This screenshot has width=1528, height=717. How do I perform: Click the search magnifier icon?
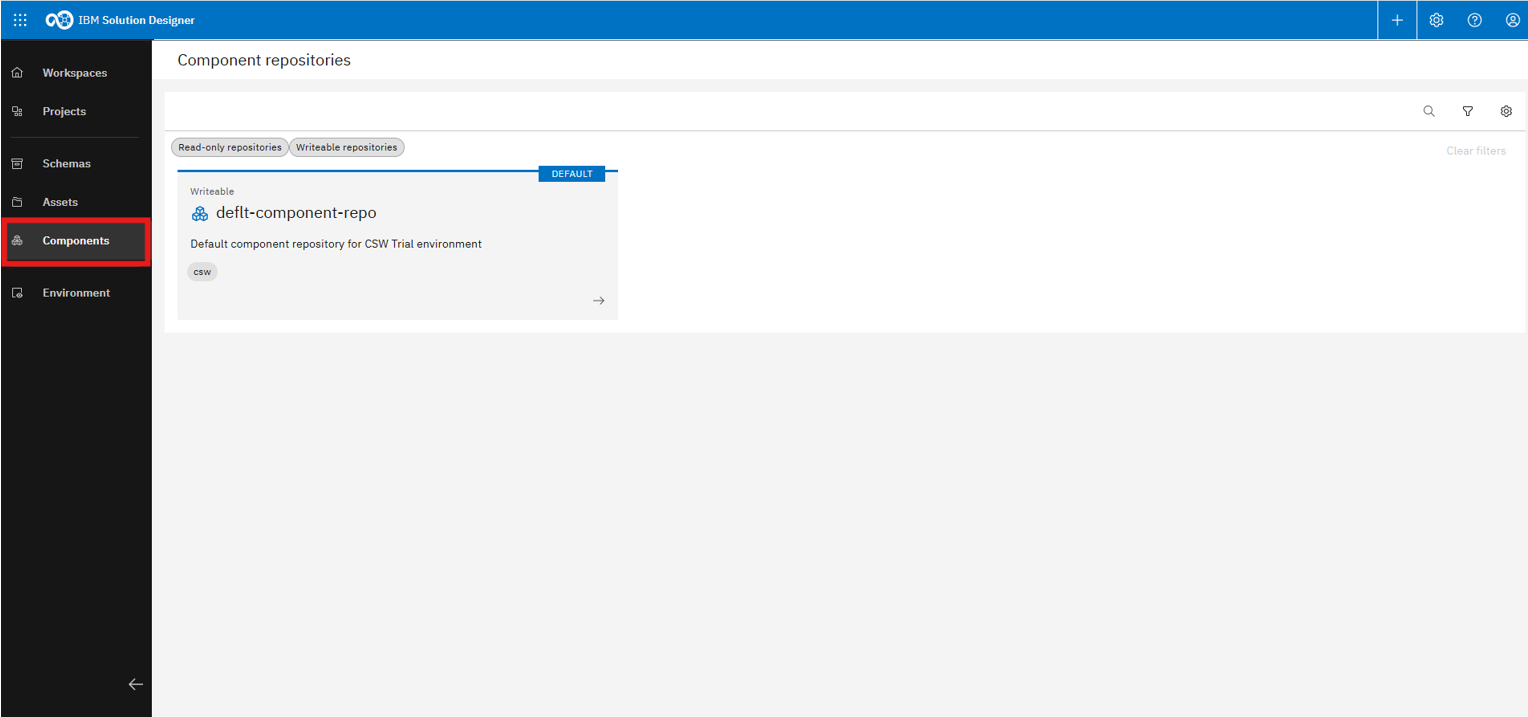coord(1429,111)
